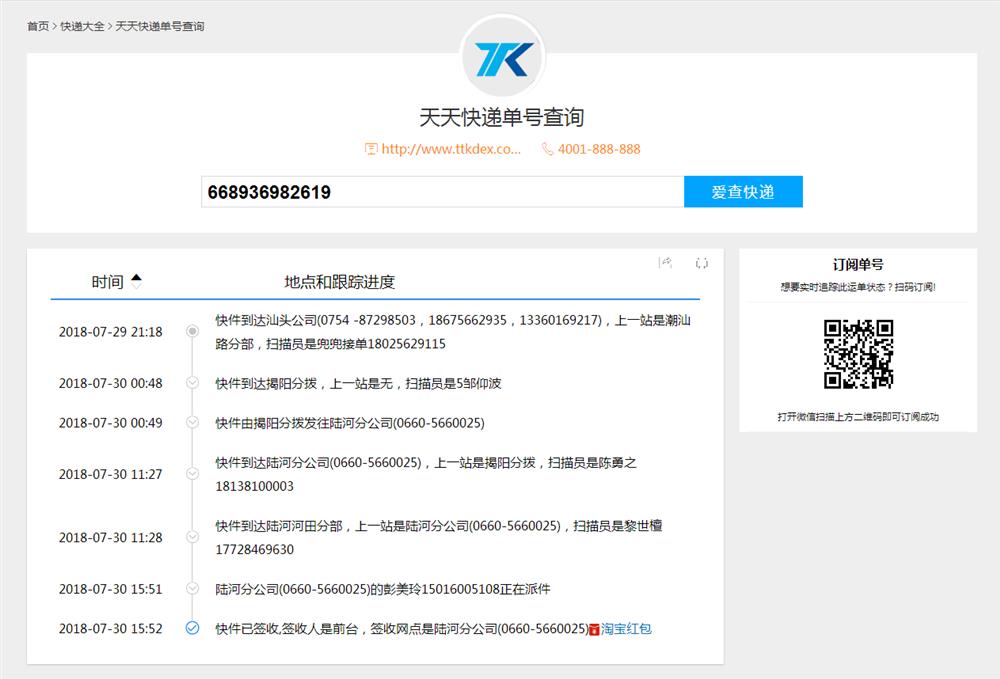Image resolution: width=1000 pixels, height=679 pixels.
Task: Click the timeline node for 2018-07-30 00:49
Action: [x=192, y=422]
